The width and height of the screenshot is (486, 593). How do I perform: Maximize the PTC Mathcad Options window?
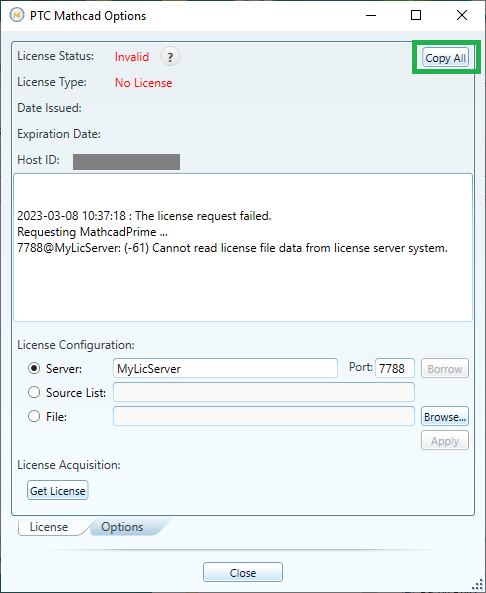[416, 15]
